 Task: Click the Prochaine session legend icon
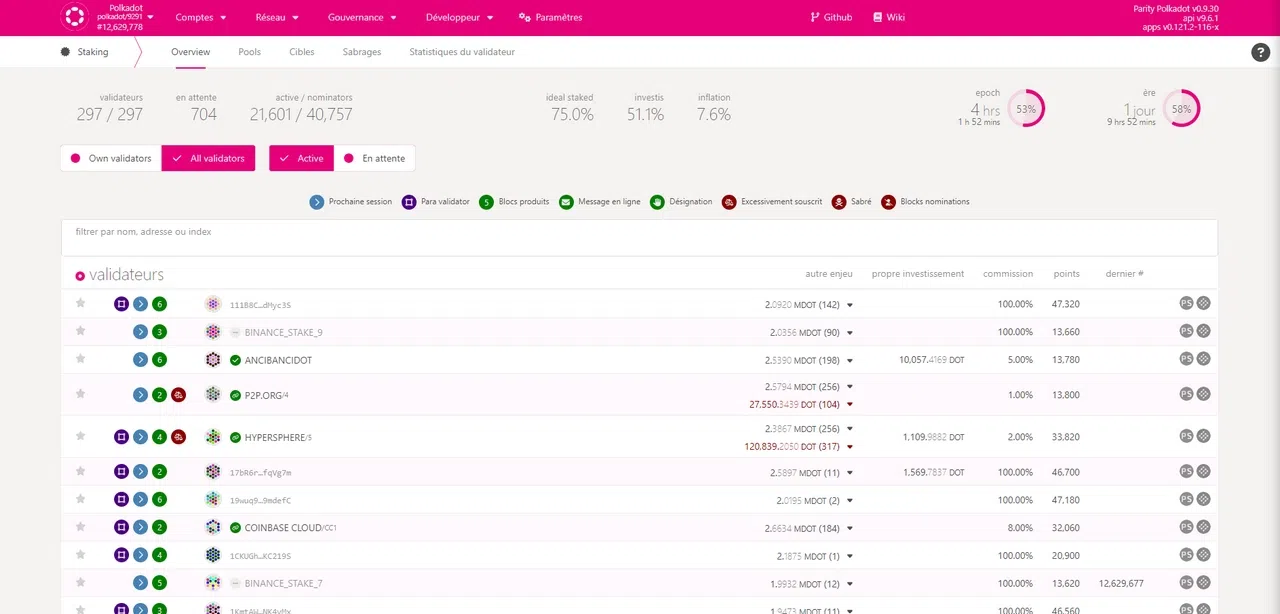pyautogui.click(x=317, y=202)
